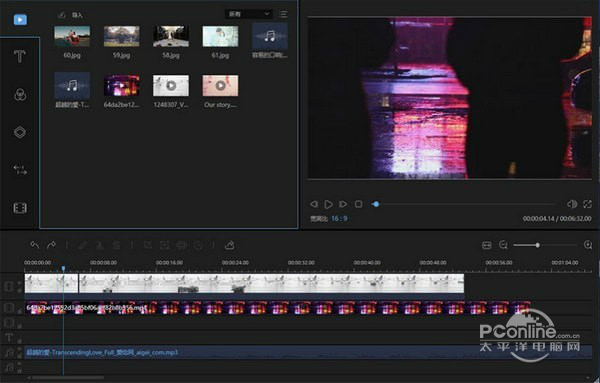Screen dimensions: 600x383
Task: Select the Media tab with play icon
Action: tap(20, 20)
